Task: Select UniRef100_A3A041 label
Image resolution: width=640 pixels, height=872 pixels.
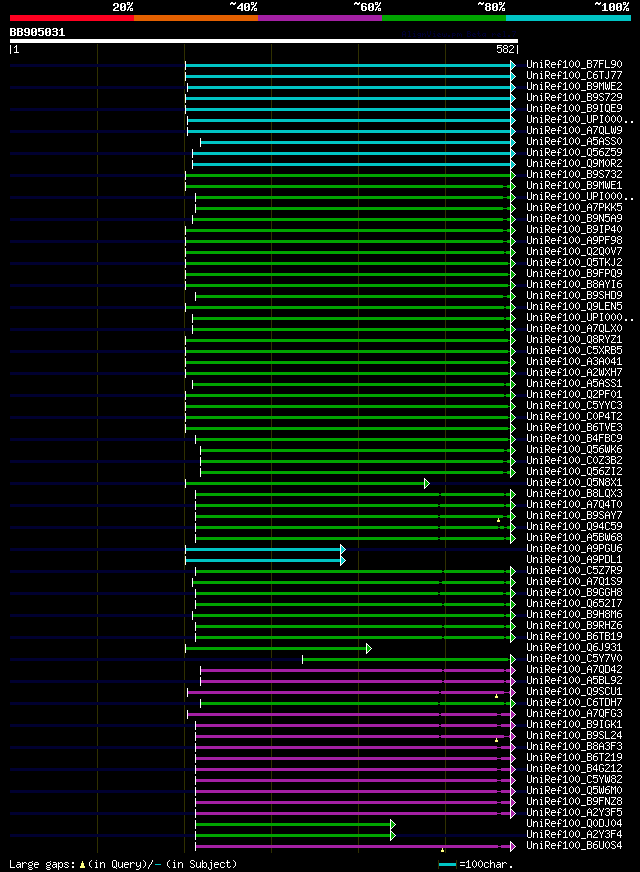Action: tap(574, 361)
